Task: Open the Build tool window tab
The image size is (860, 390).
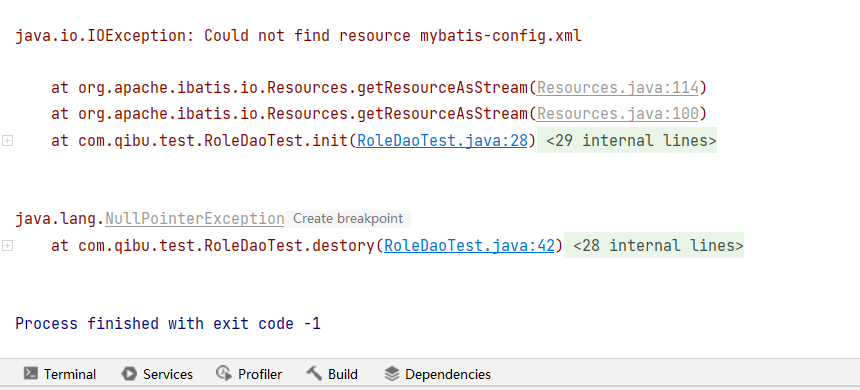Action: (332, 374)
